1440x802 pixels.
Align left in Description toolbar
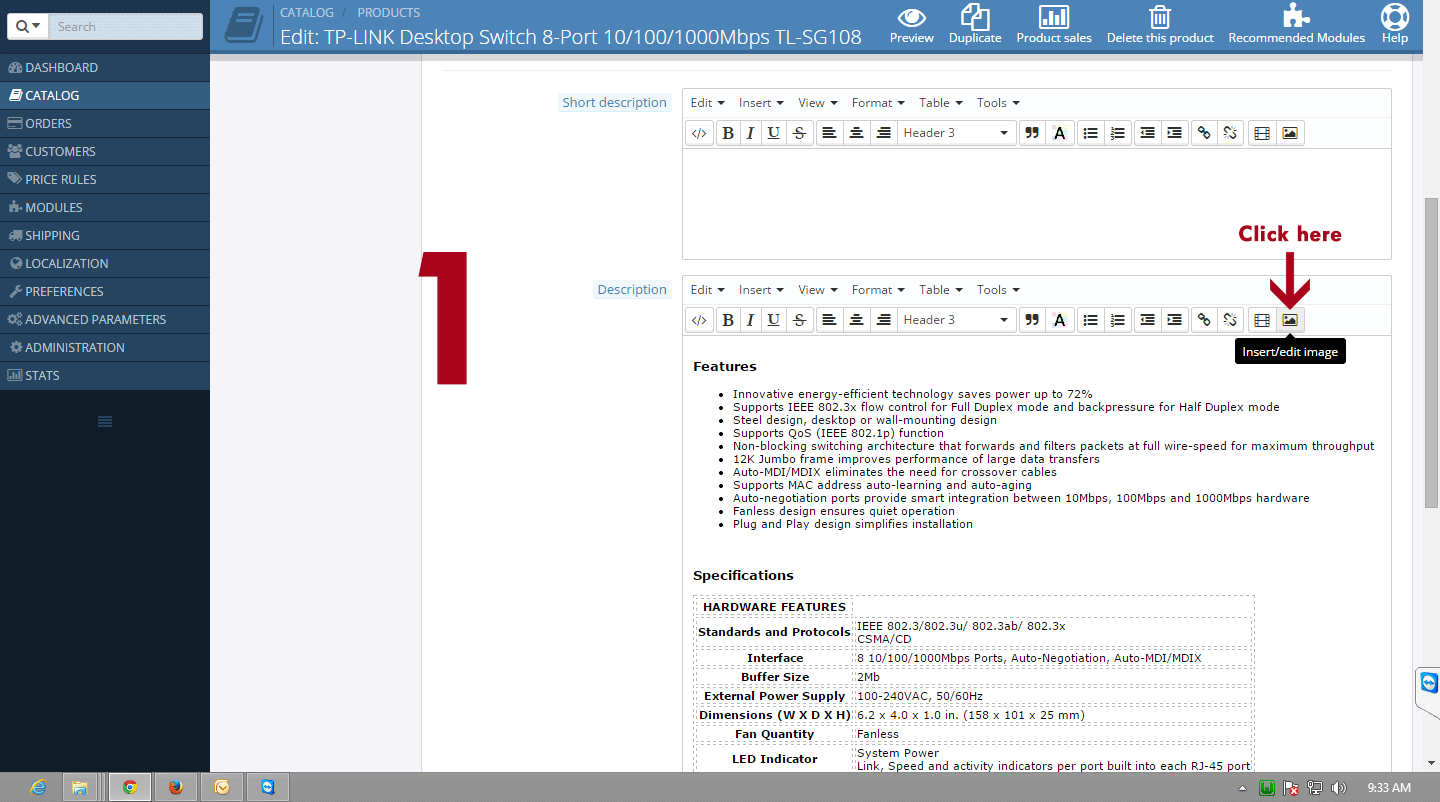tap(829, 320)
